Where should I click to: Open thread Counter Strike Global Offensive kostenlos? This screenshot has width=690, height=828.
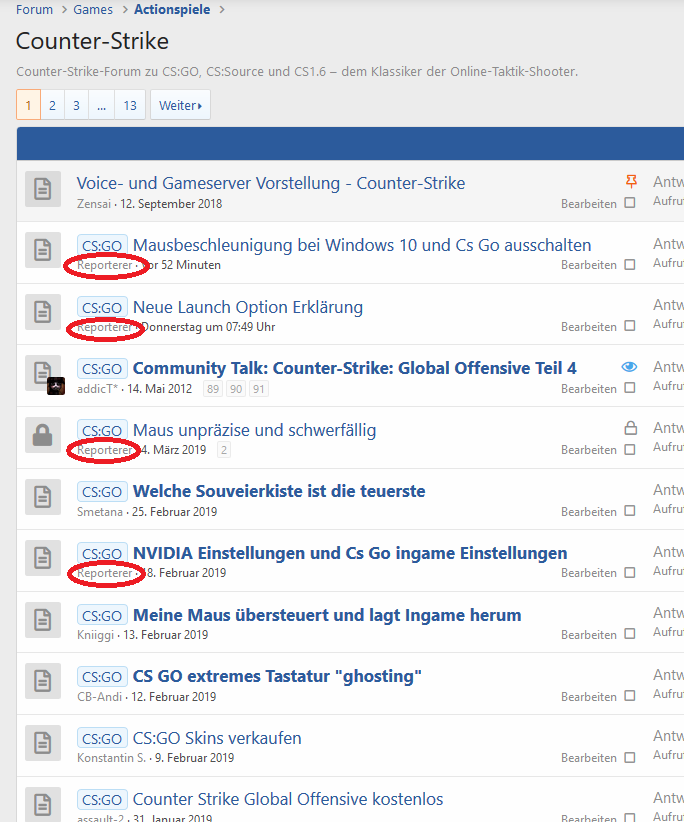tap(288, 799)
